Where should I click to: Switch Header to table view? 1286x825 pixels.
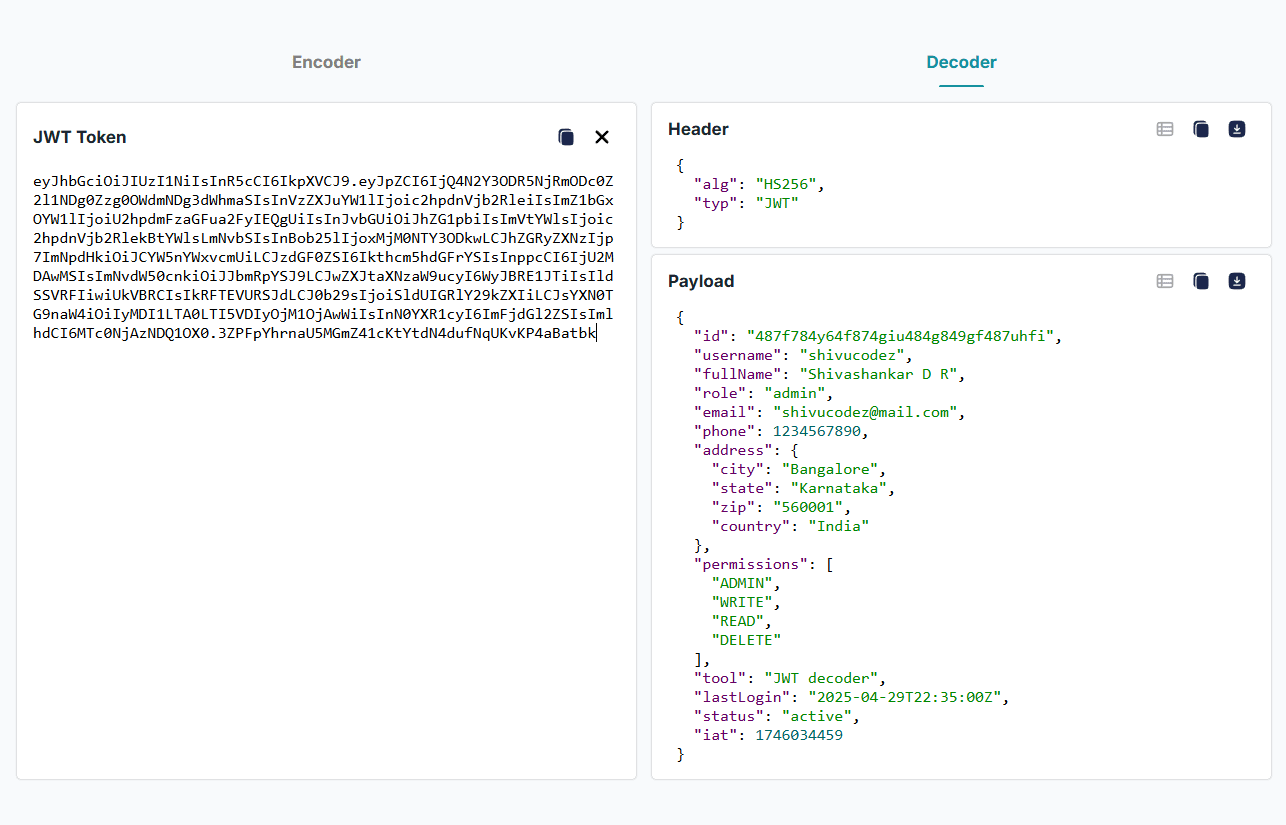[1165, 129]
